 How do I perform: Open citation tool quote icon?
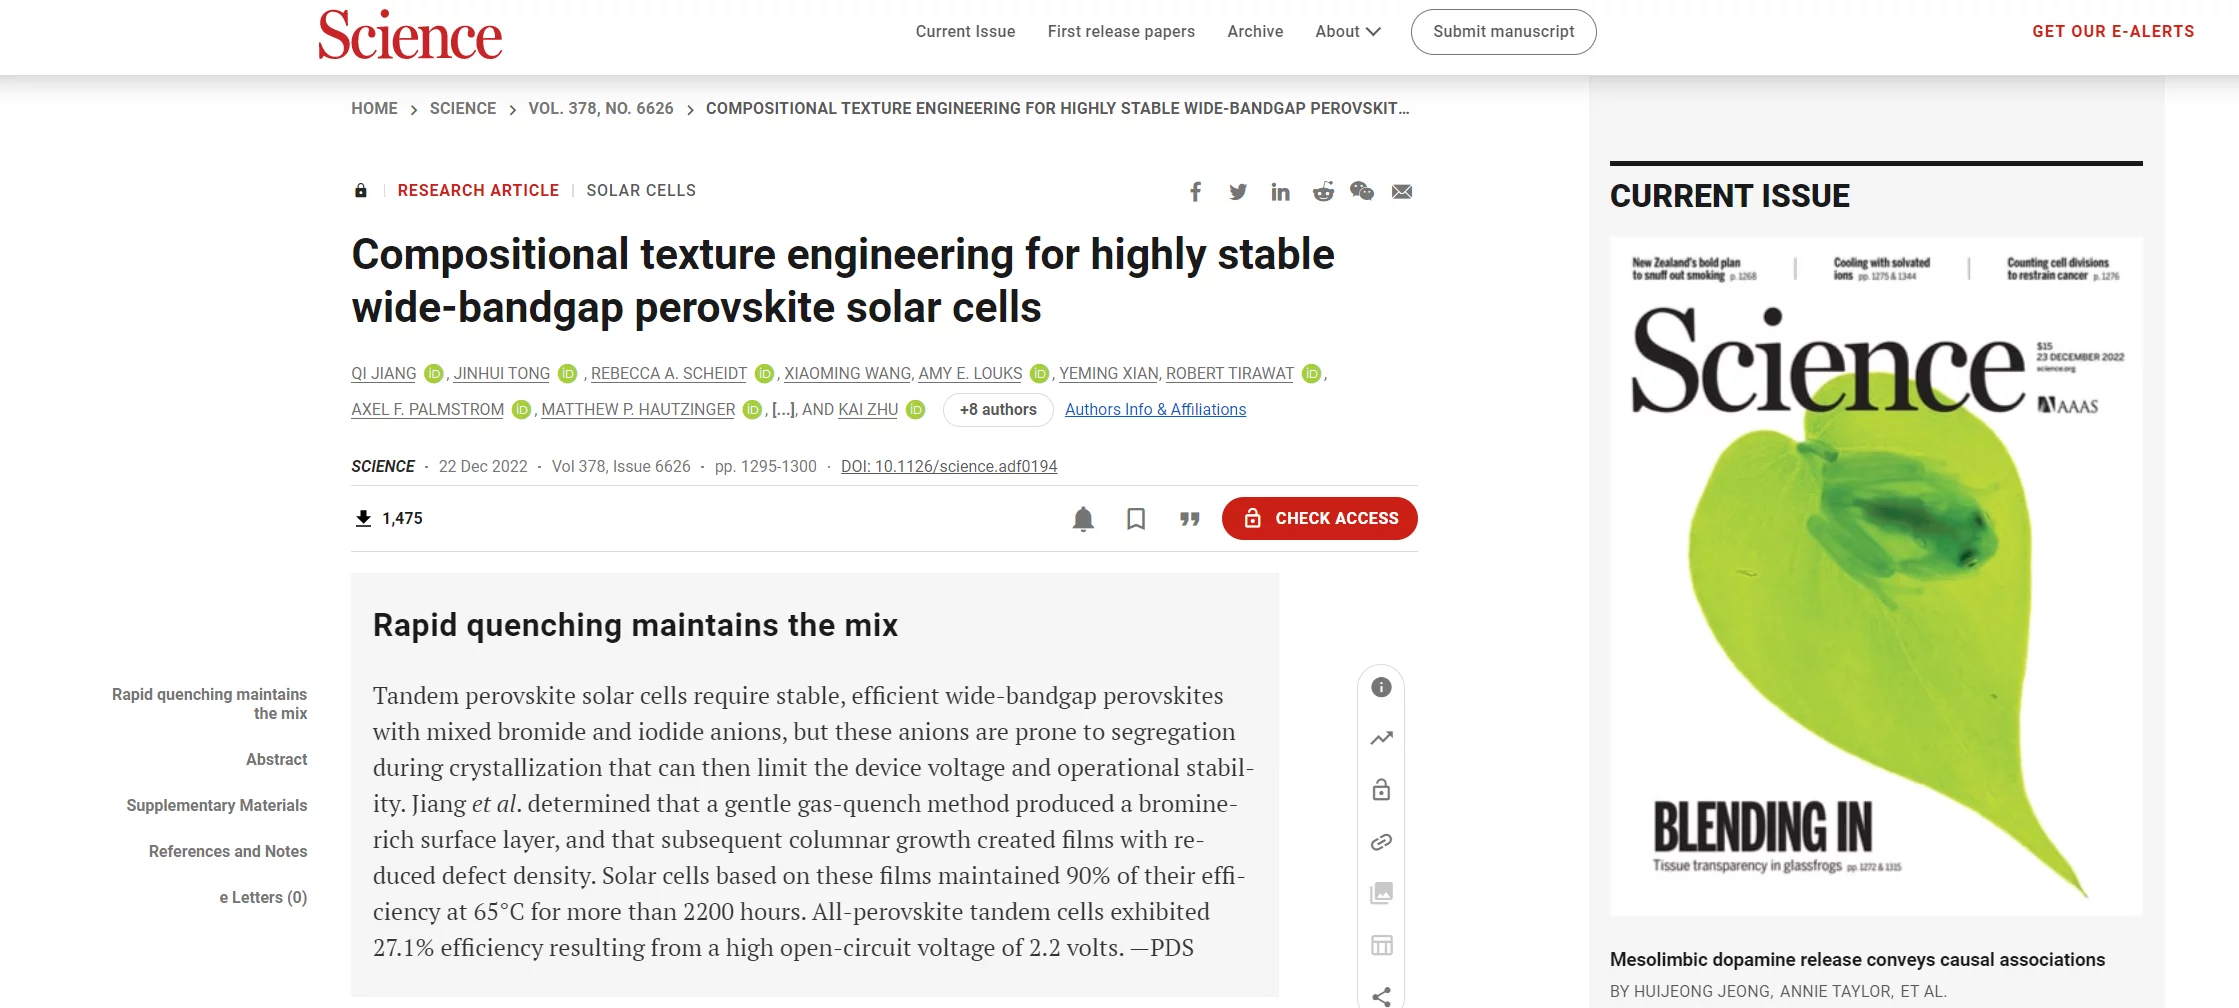[x=1189, y=518]
